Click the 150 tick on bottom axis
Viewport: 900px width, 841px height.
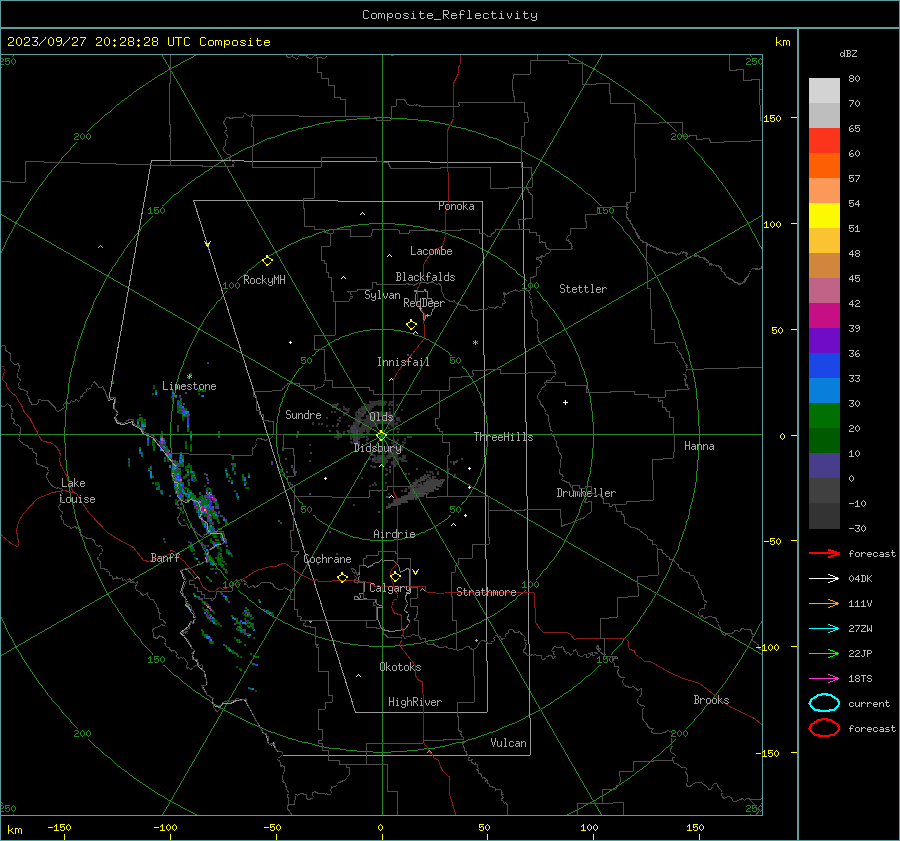point(695,827)
